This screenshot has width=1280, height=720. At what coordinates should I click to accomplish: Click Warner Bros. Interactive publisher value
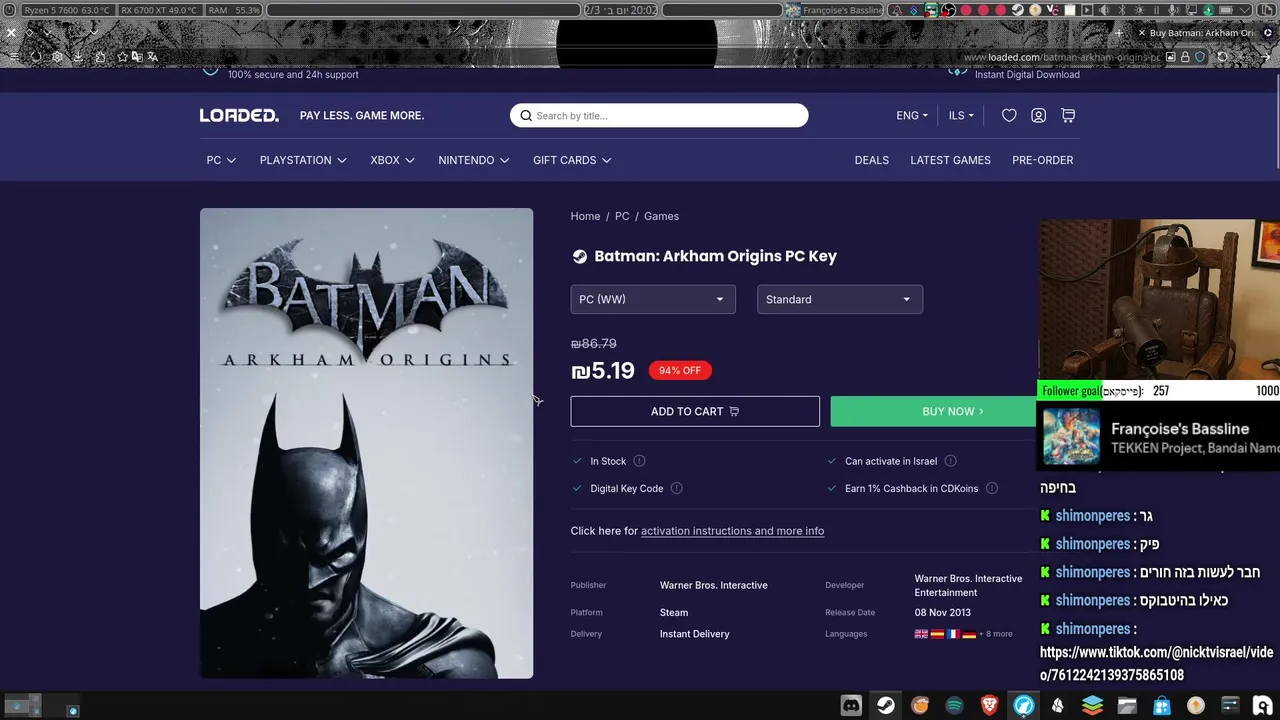pyautogui.click(x=714, y=585)
